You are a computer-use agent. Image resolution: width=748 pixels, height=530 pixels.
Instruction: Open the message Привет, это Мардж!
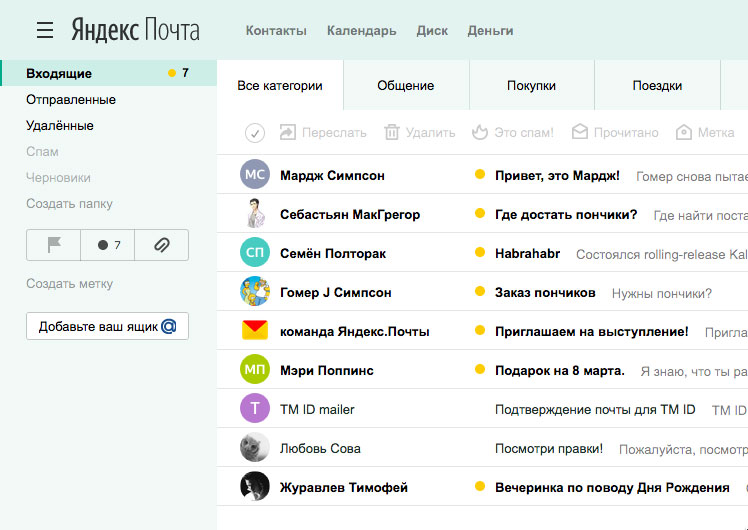[557, 175]
